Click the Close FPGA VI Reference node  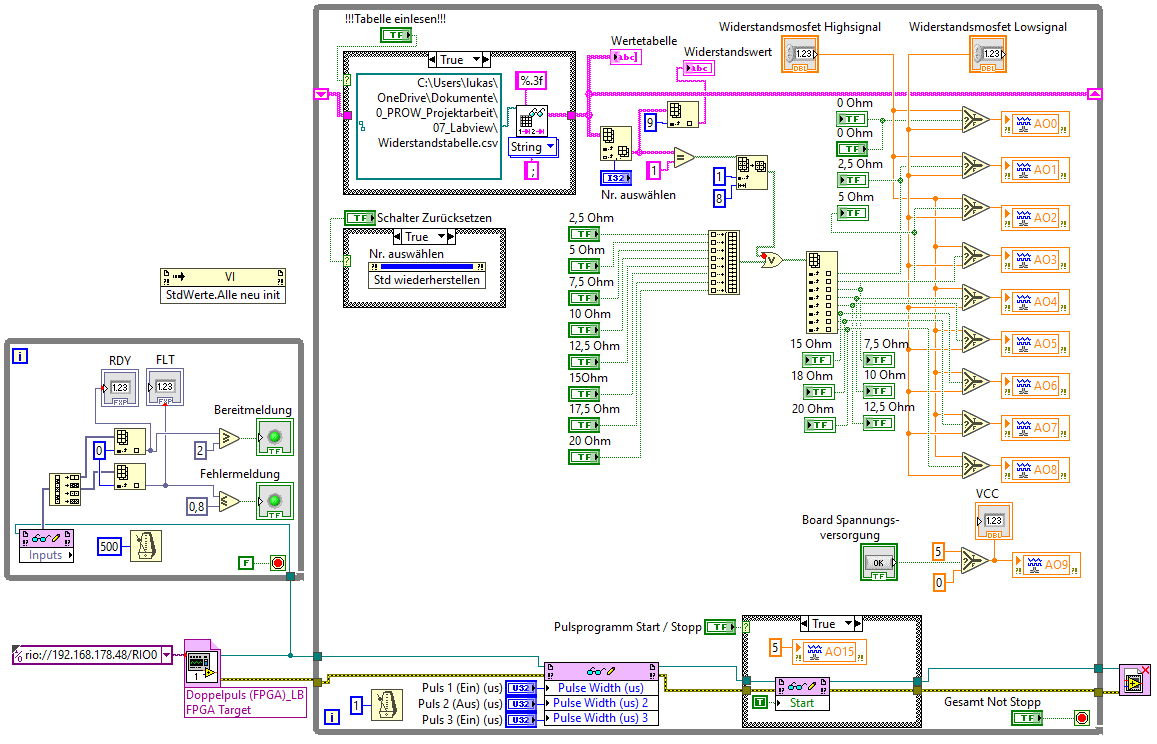[x=1135, y=681]
